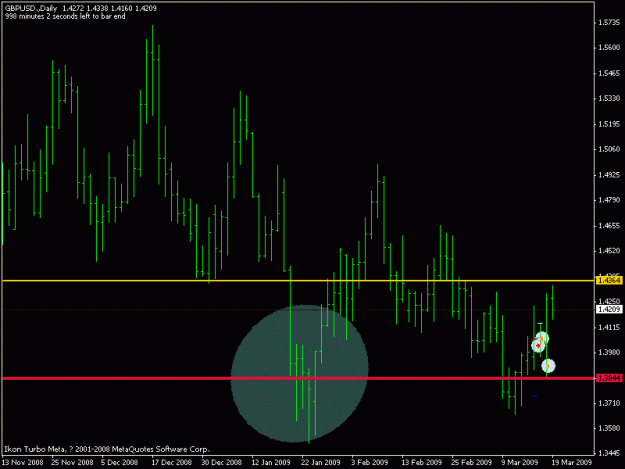Click the yellow 1.4364 price tag
The height and width of the screenshot is (469, 625).
(609, 281)
